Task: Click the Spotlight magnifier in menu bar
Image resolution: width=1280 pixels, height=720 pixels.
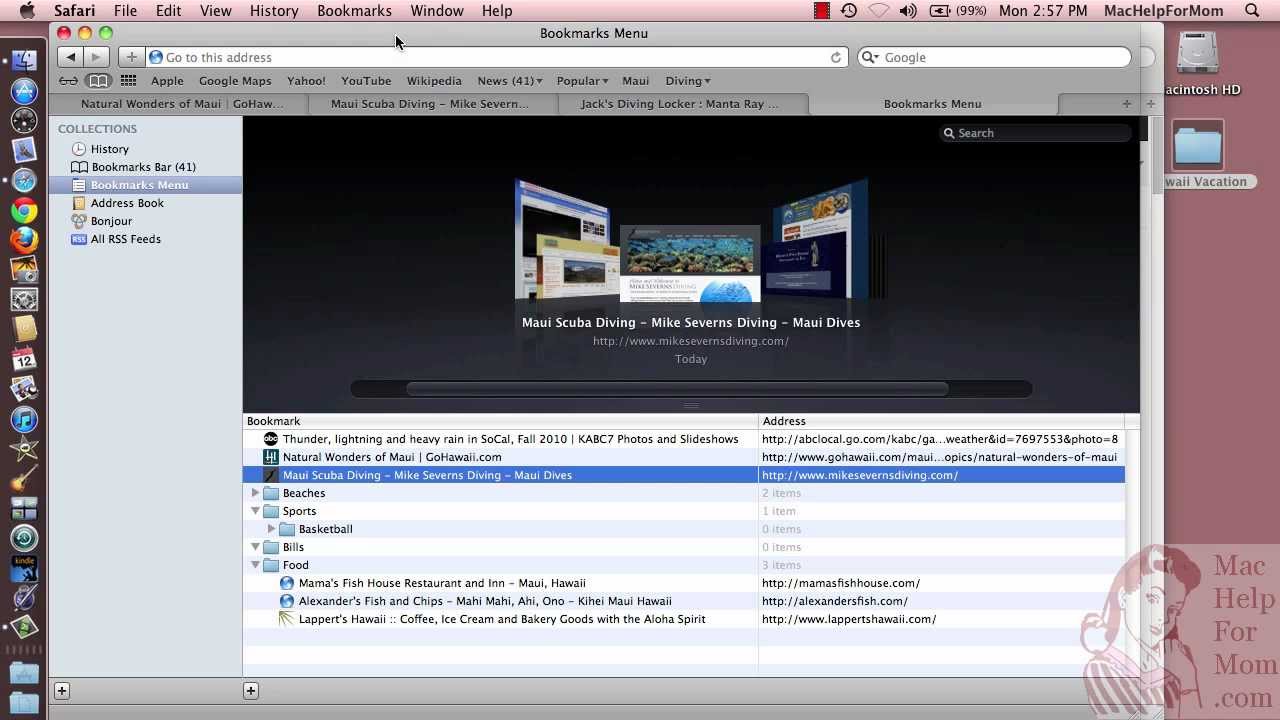Action: (x=1252, y=11)
